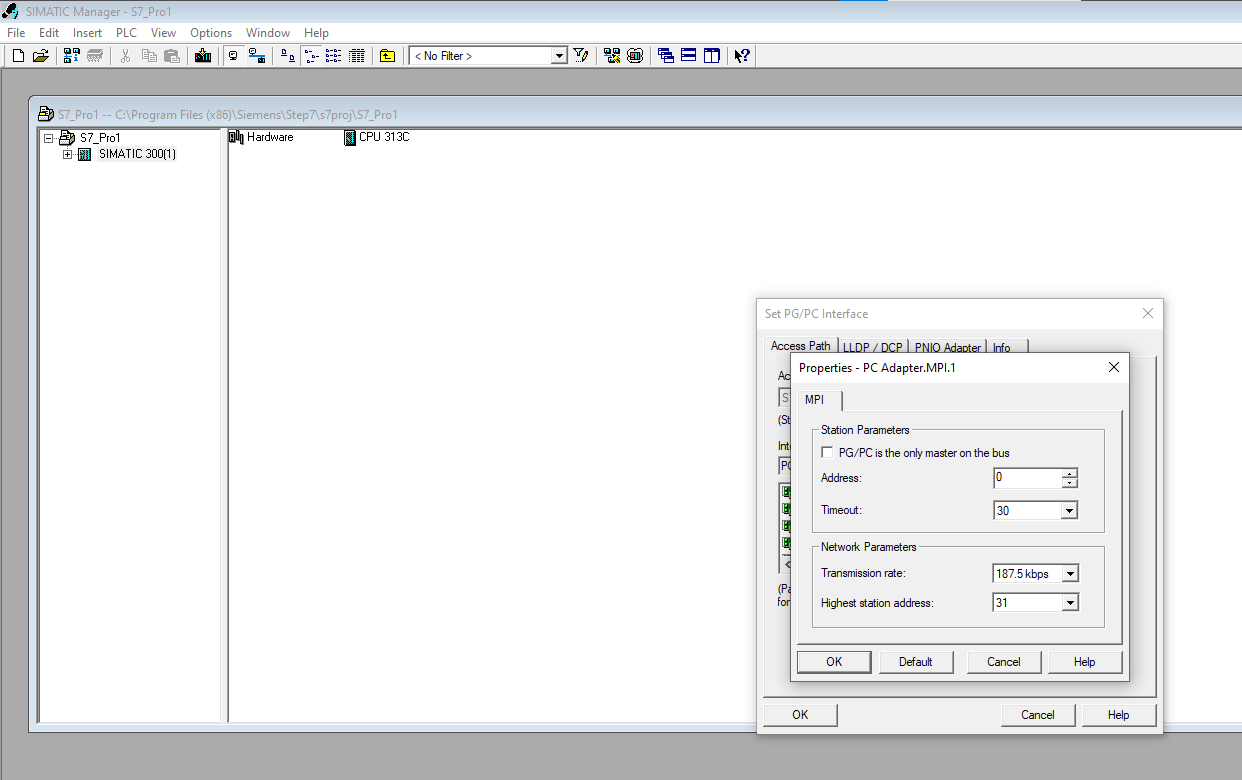Cascade windows via toolbar icon
Image resolution: width=1242 pixels, height=780 pixels.
pos(666,56)
